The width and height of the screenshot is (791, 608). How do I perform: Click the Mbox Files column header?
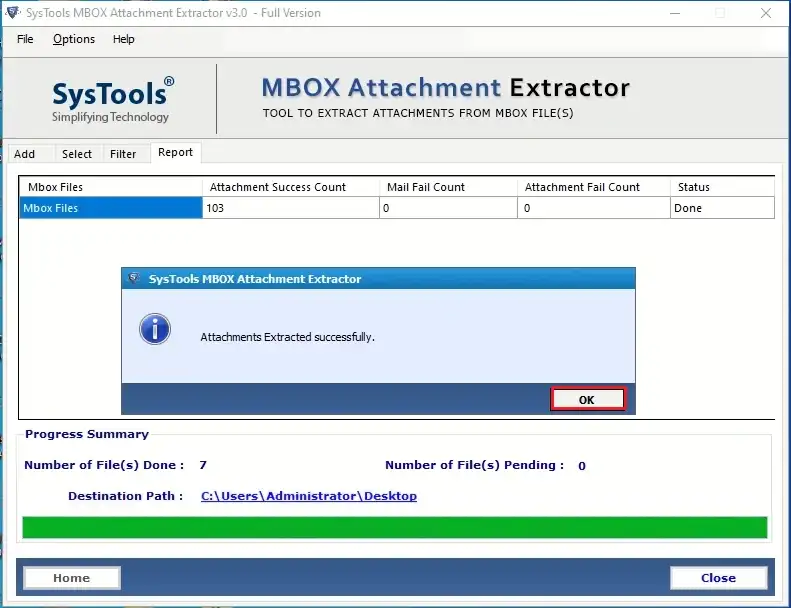(111, 187)
